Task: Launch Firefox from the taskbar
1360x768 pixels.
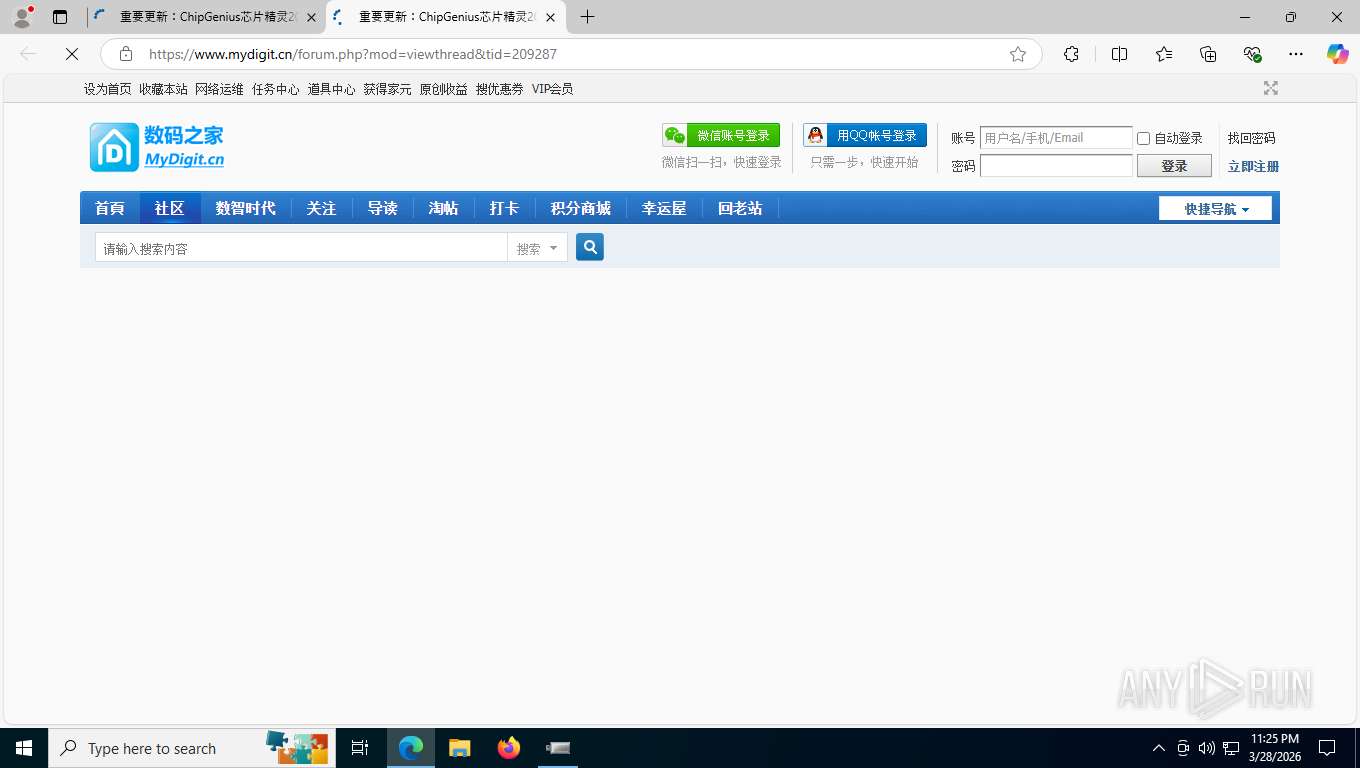Action: [509, 748]
